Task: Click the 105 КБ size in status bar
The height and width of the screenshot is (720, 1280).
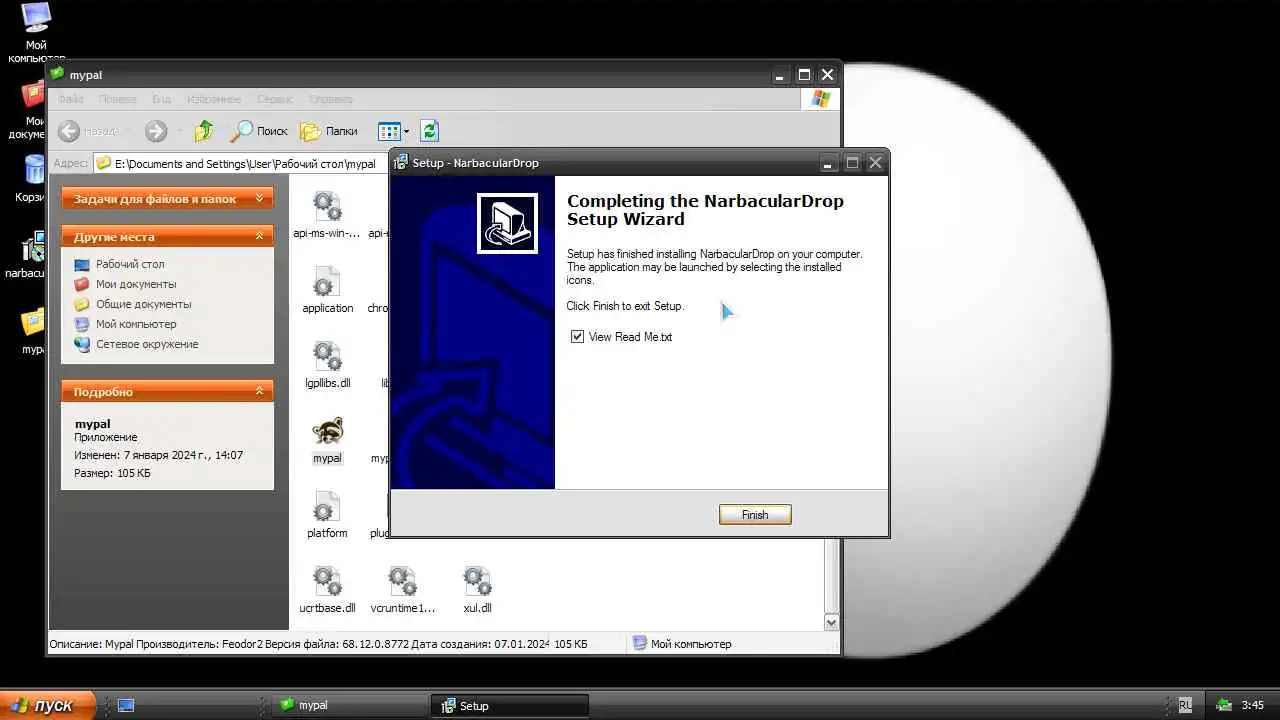Action: [571, 644]
